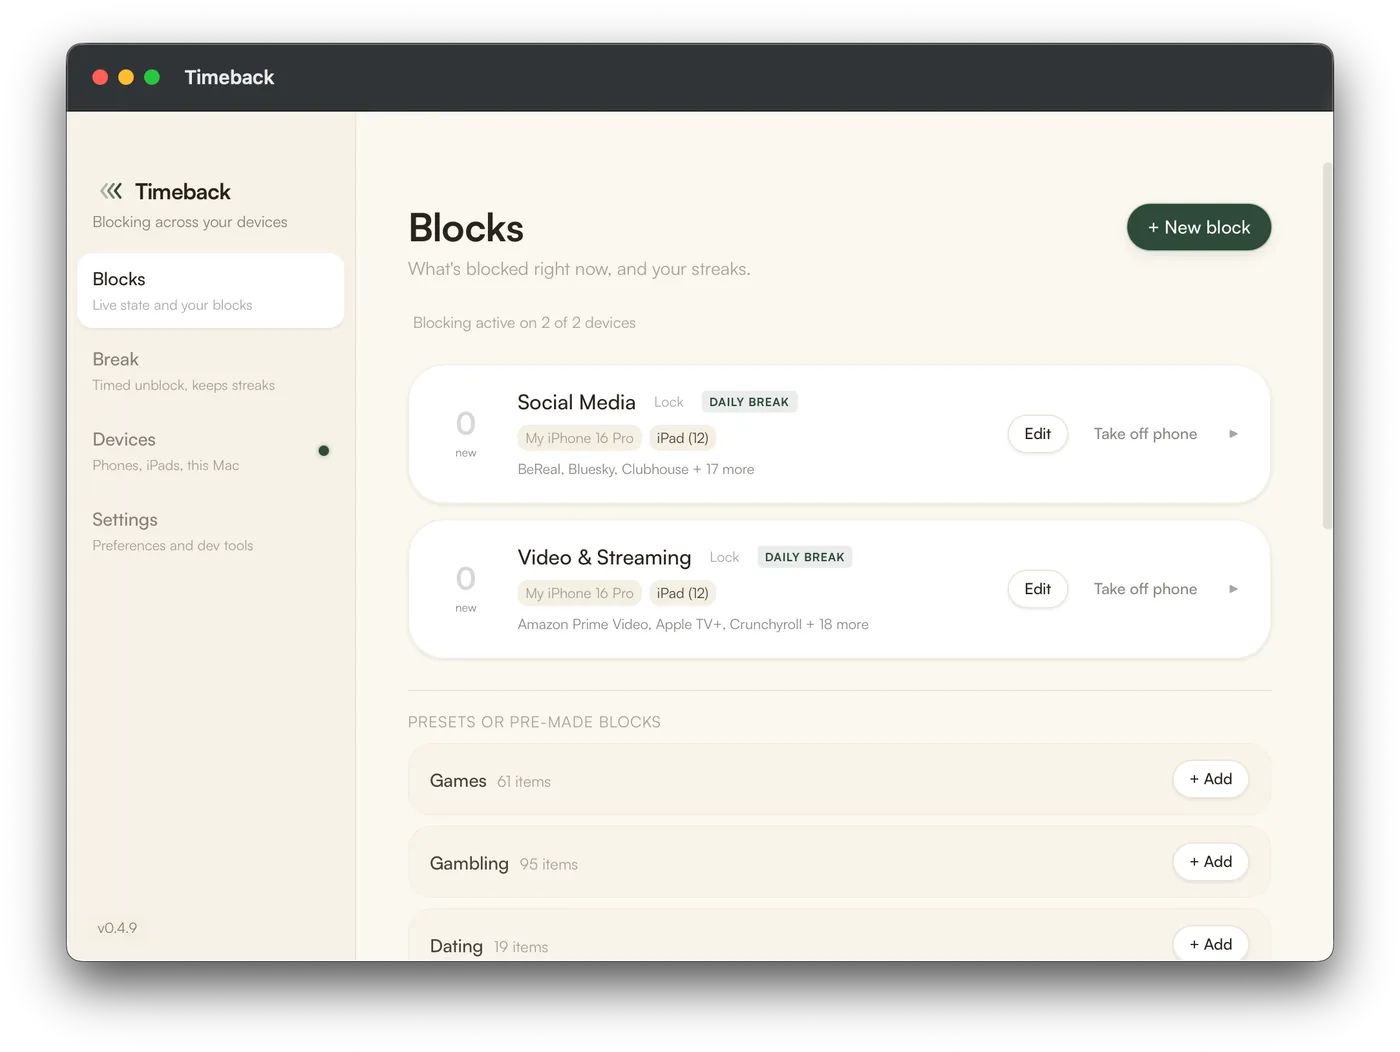Select iPad (12) chip in Social Media
Image resolution: width=1400 pixels, height=1052 pixels.
tap(682, 438)
